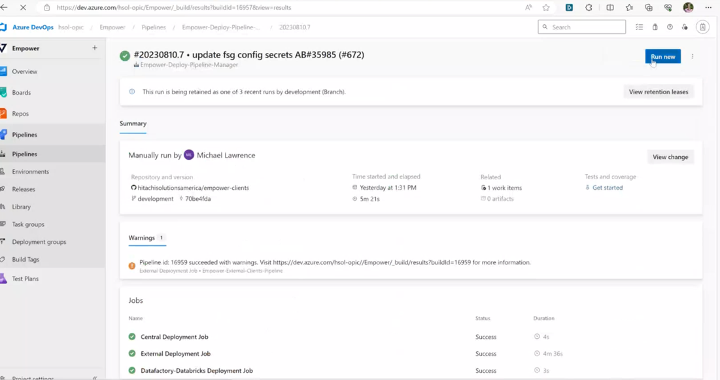Open the browser Collections icon
Screen dimensions: 720x380
pos(648,7)
